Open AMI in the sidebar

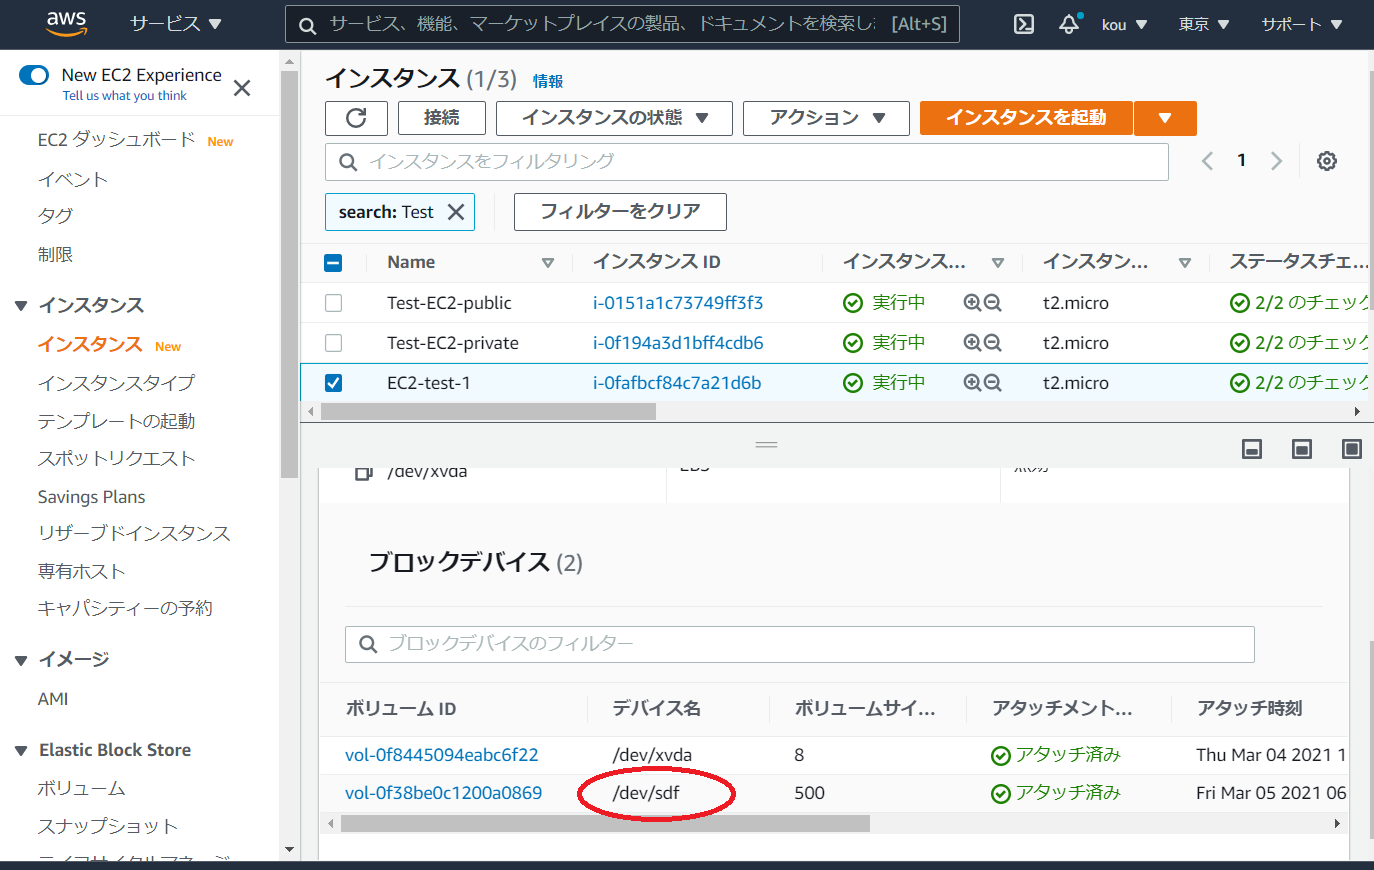(x=53, y=699)
